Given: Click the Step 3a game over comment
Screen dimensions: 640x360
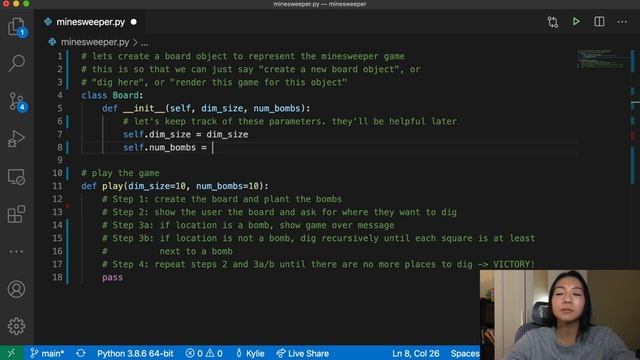Looking at the screenshot, I should tap(248, 225).
